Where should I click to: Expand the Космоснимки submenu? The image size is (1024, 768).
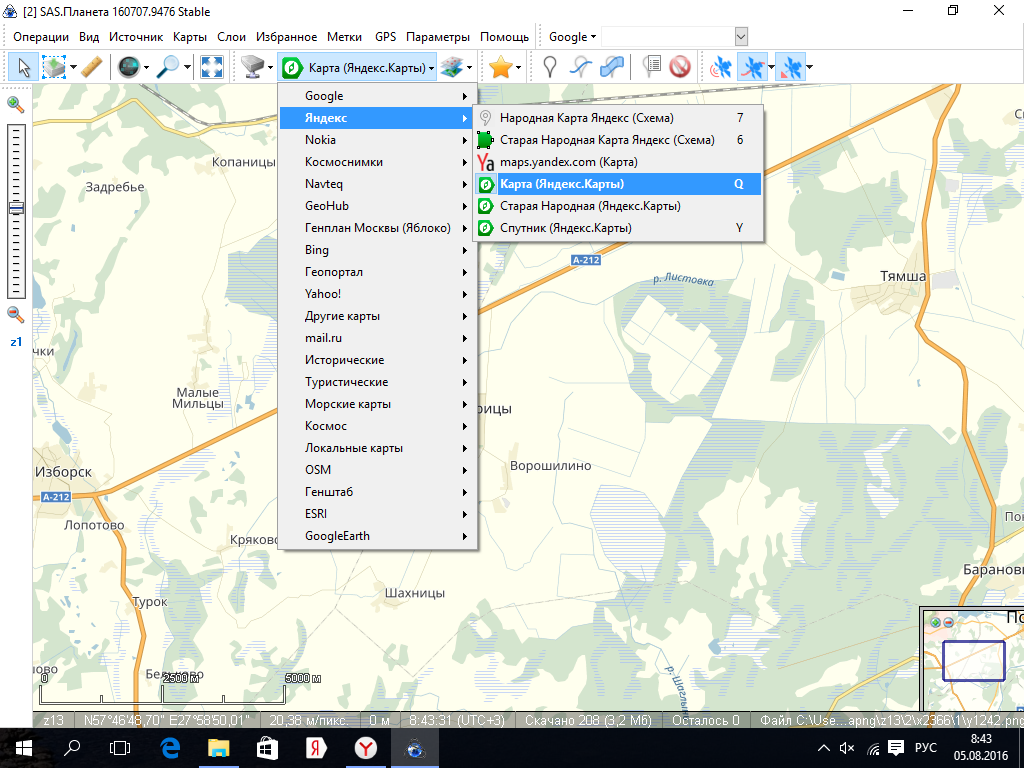377,162
